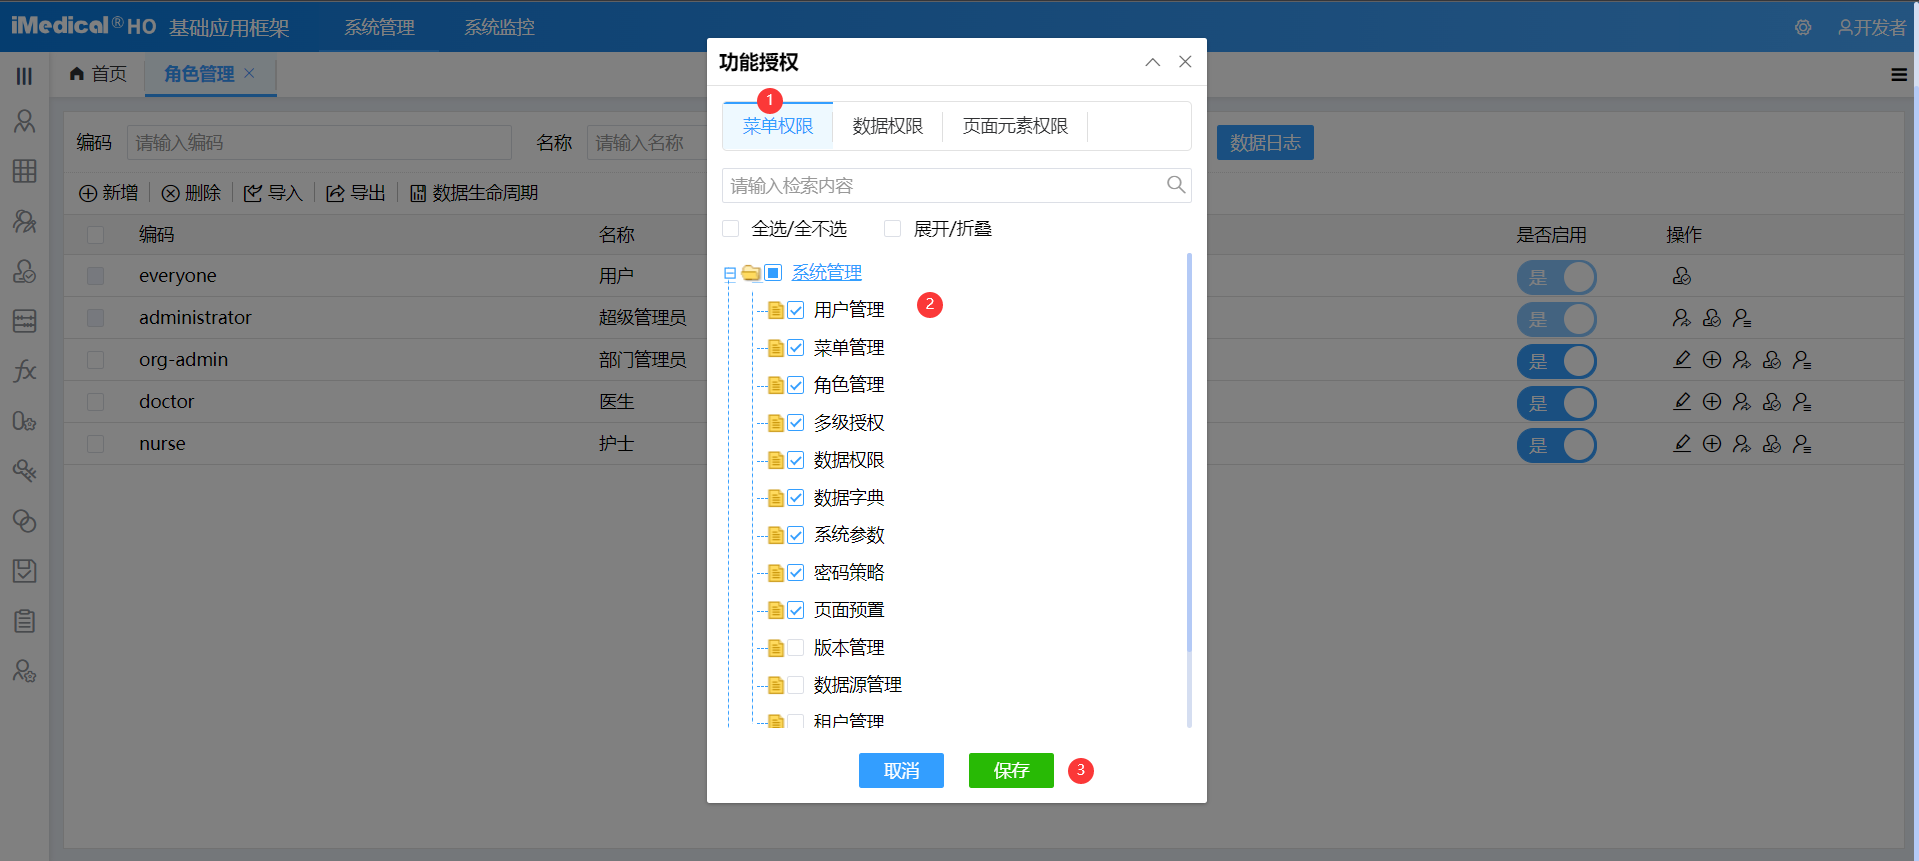Viewport: 1919px width, 861px height.
Task: Click the edit pencil icon for the nurse row
Action: pyautogui.click(x=1682, y=444)
